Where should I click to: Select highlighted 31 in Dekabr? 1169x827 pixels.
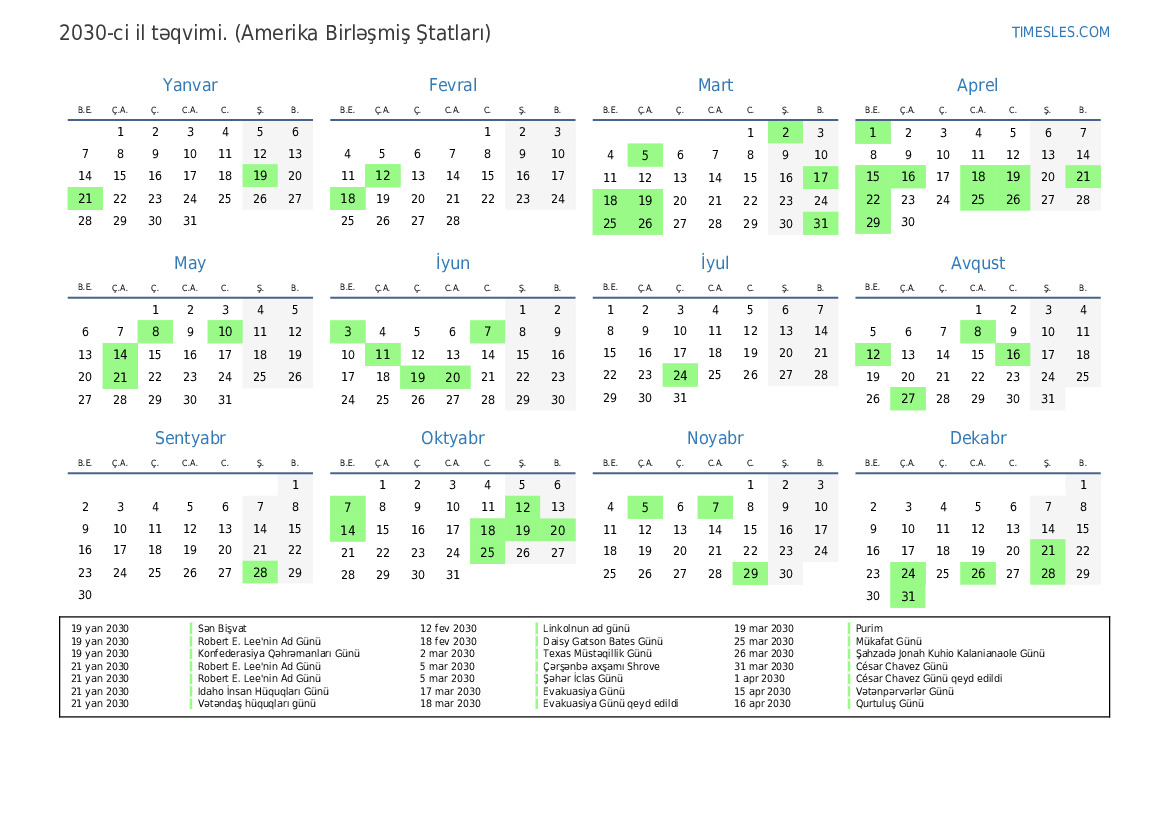[908, 597]
